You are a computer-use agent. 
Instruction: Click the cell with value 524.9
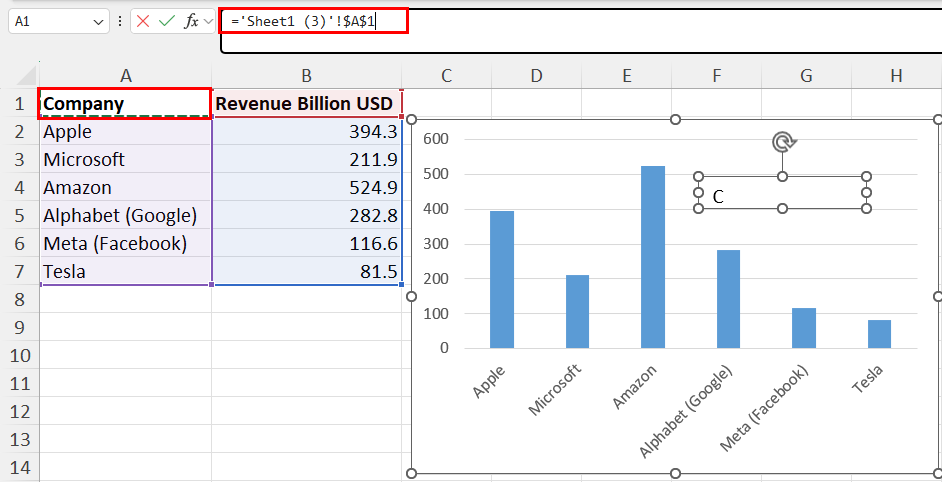(306, 188)
